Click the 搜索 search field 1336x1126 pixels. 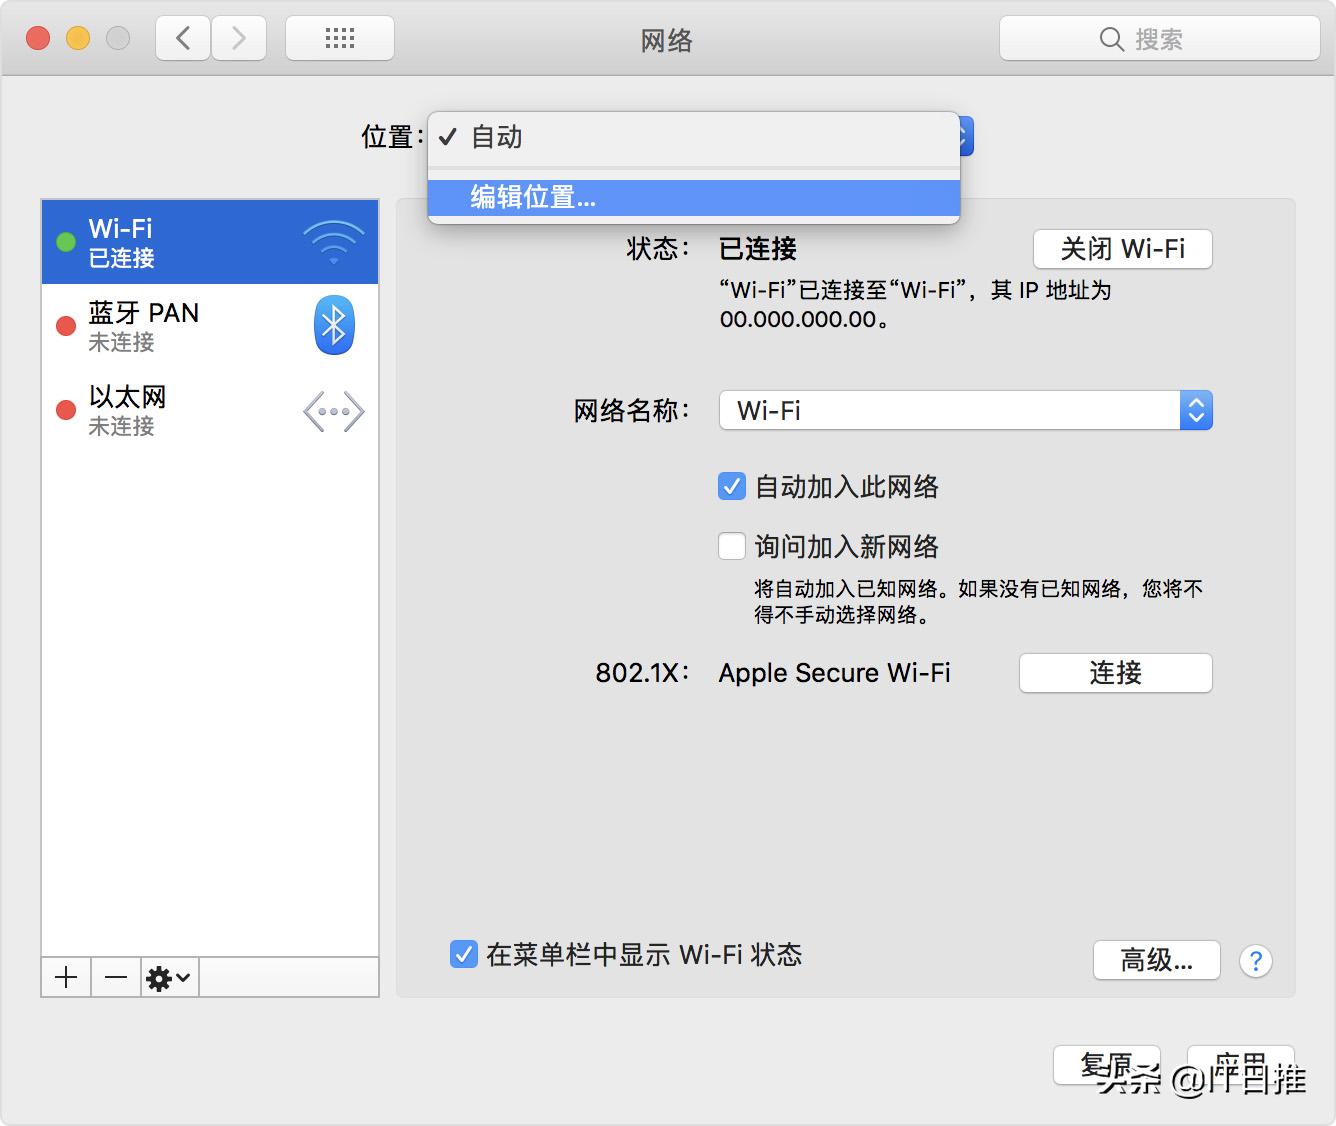[x=1158, y=38]
